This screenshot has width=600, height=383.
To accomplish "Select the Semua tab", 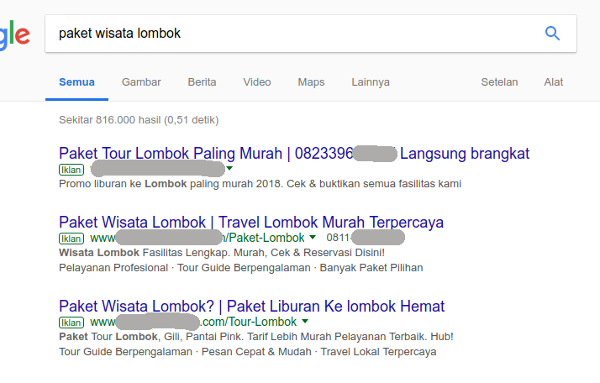I will pyautogui.click(x=77, y=82).
